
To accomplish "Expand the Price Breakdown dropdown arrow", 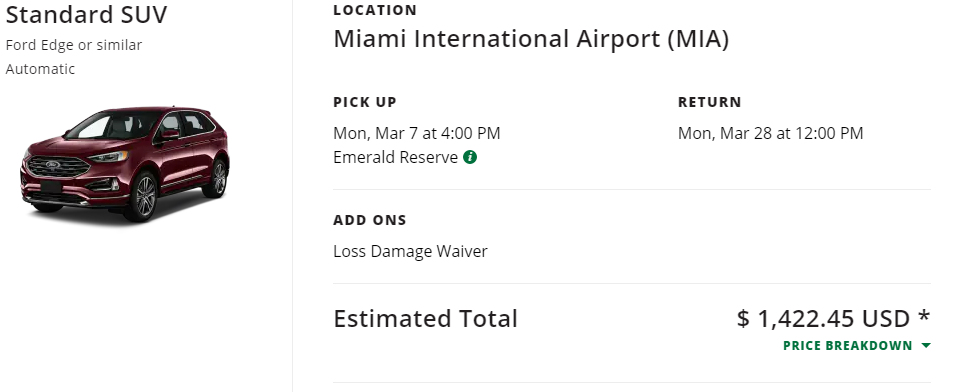I will 925,346.
